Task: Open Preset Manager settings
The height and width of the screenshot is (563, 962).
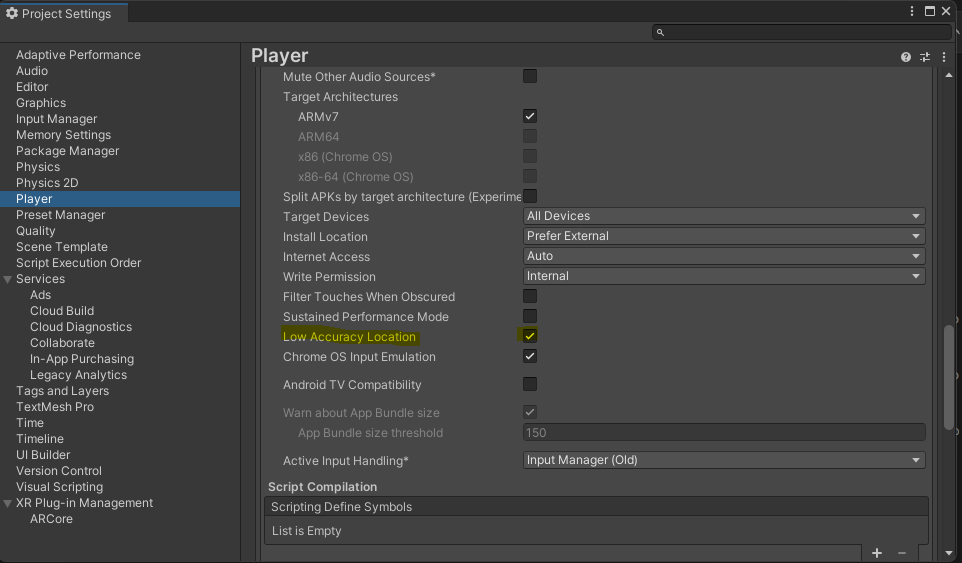Action: [61, 215]
